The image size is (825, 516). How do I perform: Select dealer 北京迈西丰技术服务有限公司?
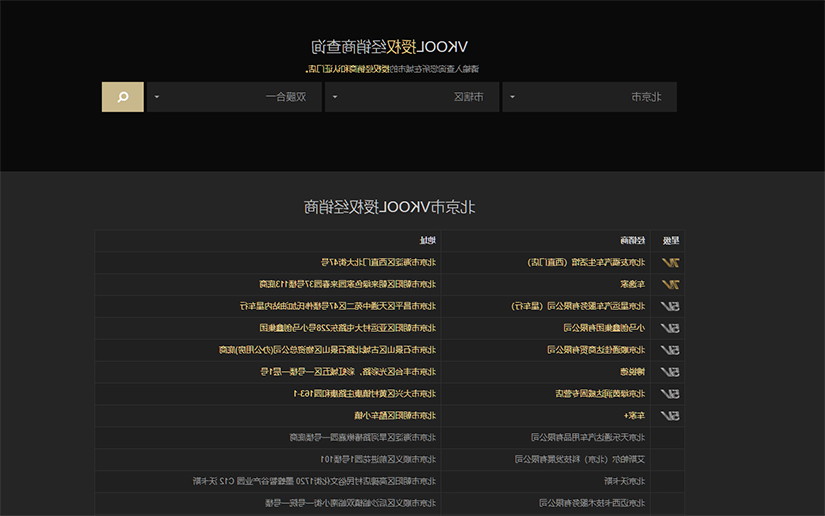coord(592,503)
